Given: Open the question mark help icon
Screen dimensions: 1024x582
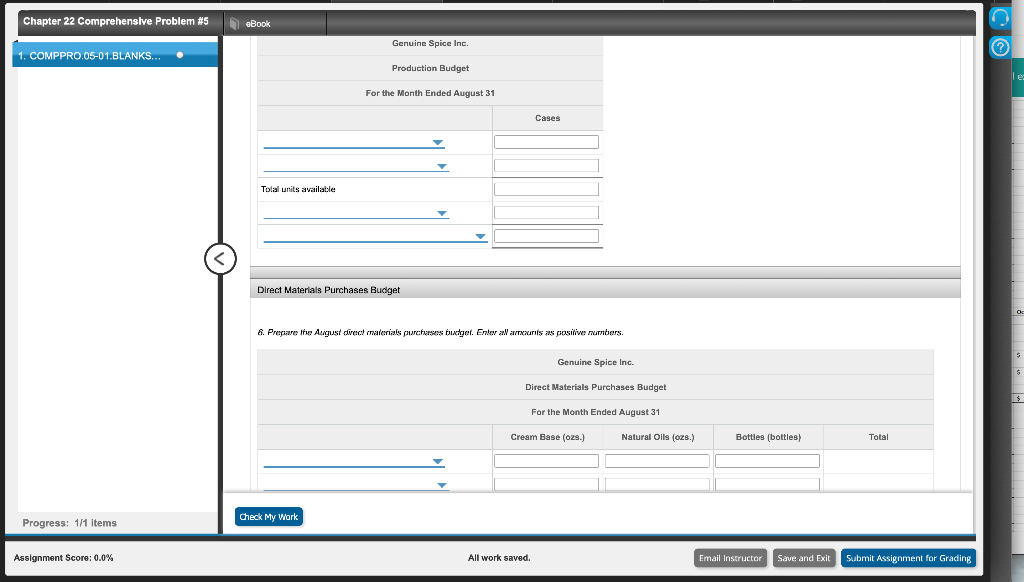Looking at the screenshot, I should 1000,47.
